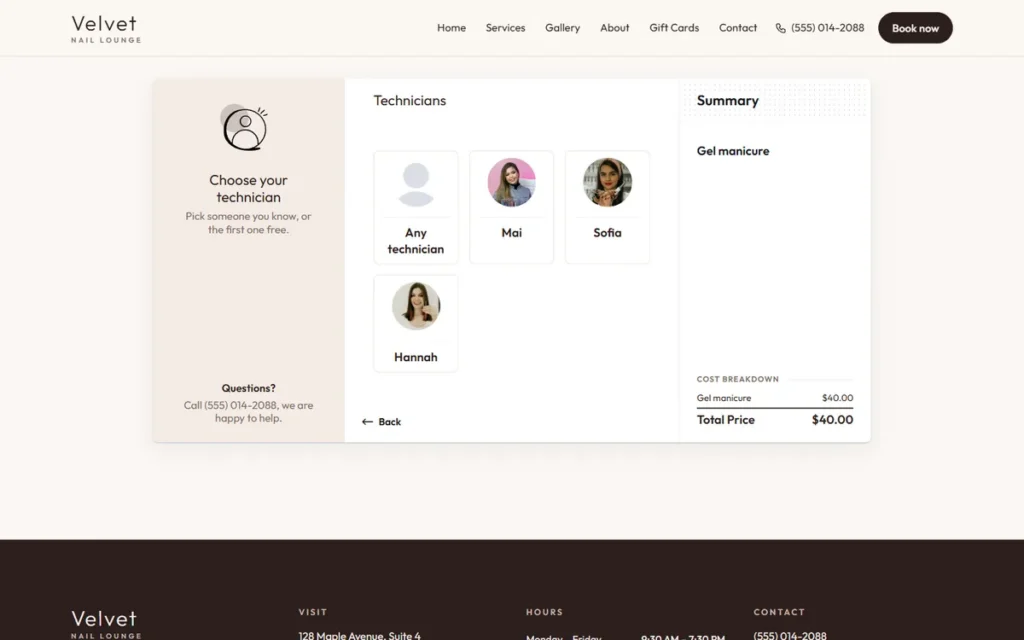Pick the technician named Sofia

(x=607, y=233)
